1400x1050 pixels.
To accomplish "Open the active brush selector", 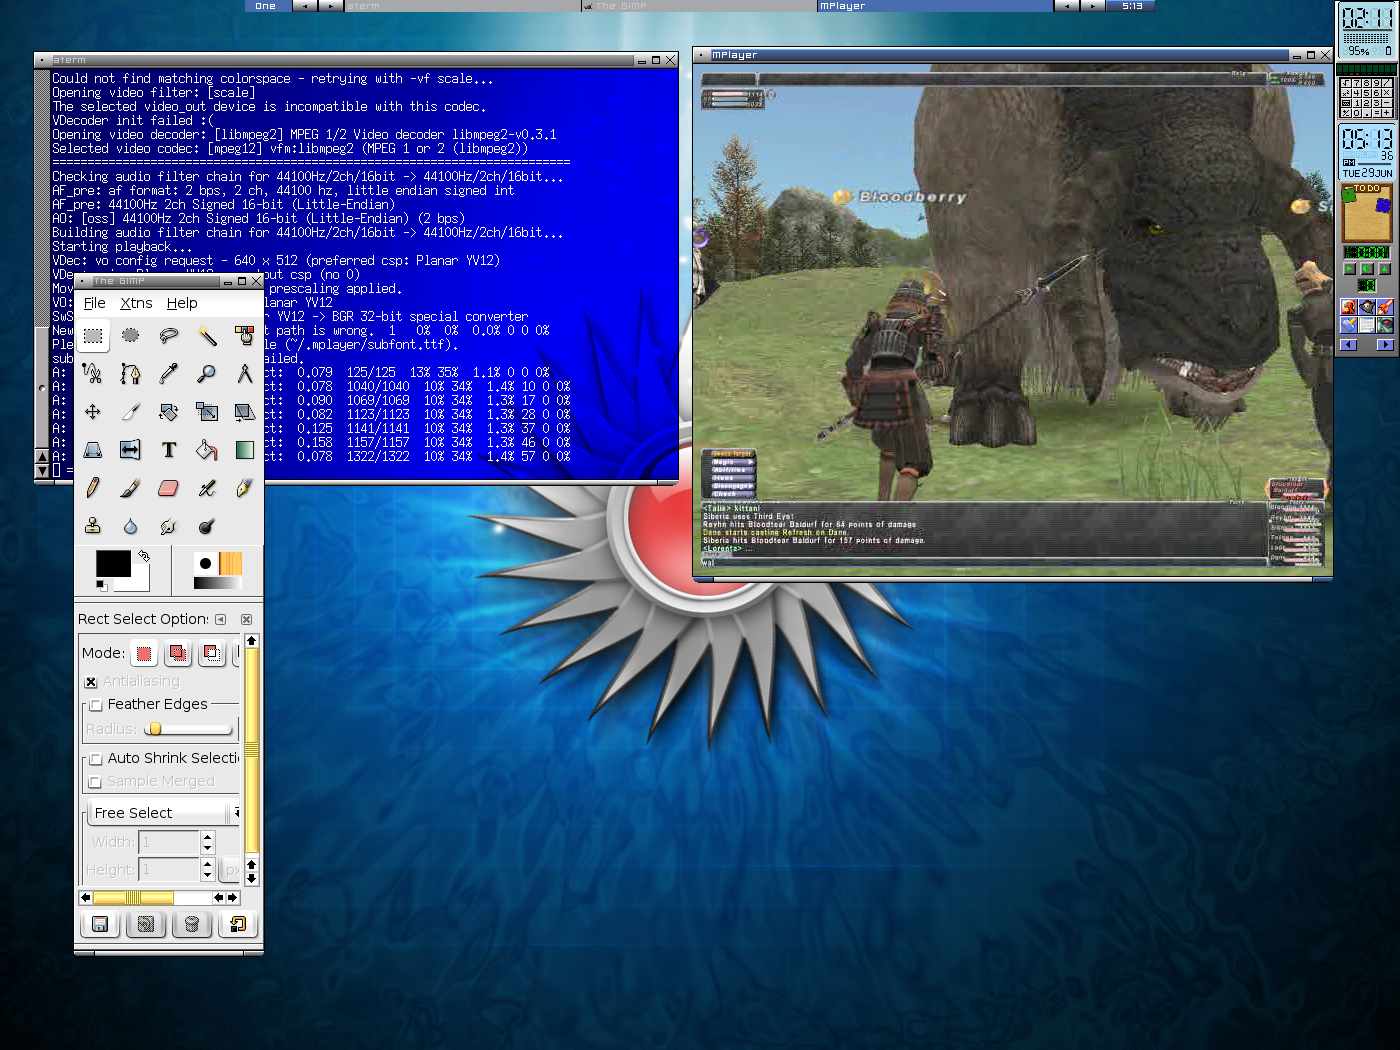I will tap(206, 563).
